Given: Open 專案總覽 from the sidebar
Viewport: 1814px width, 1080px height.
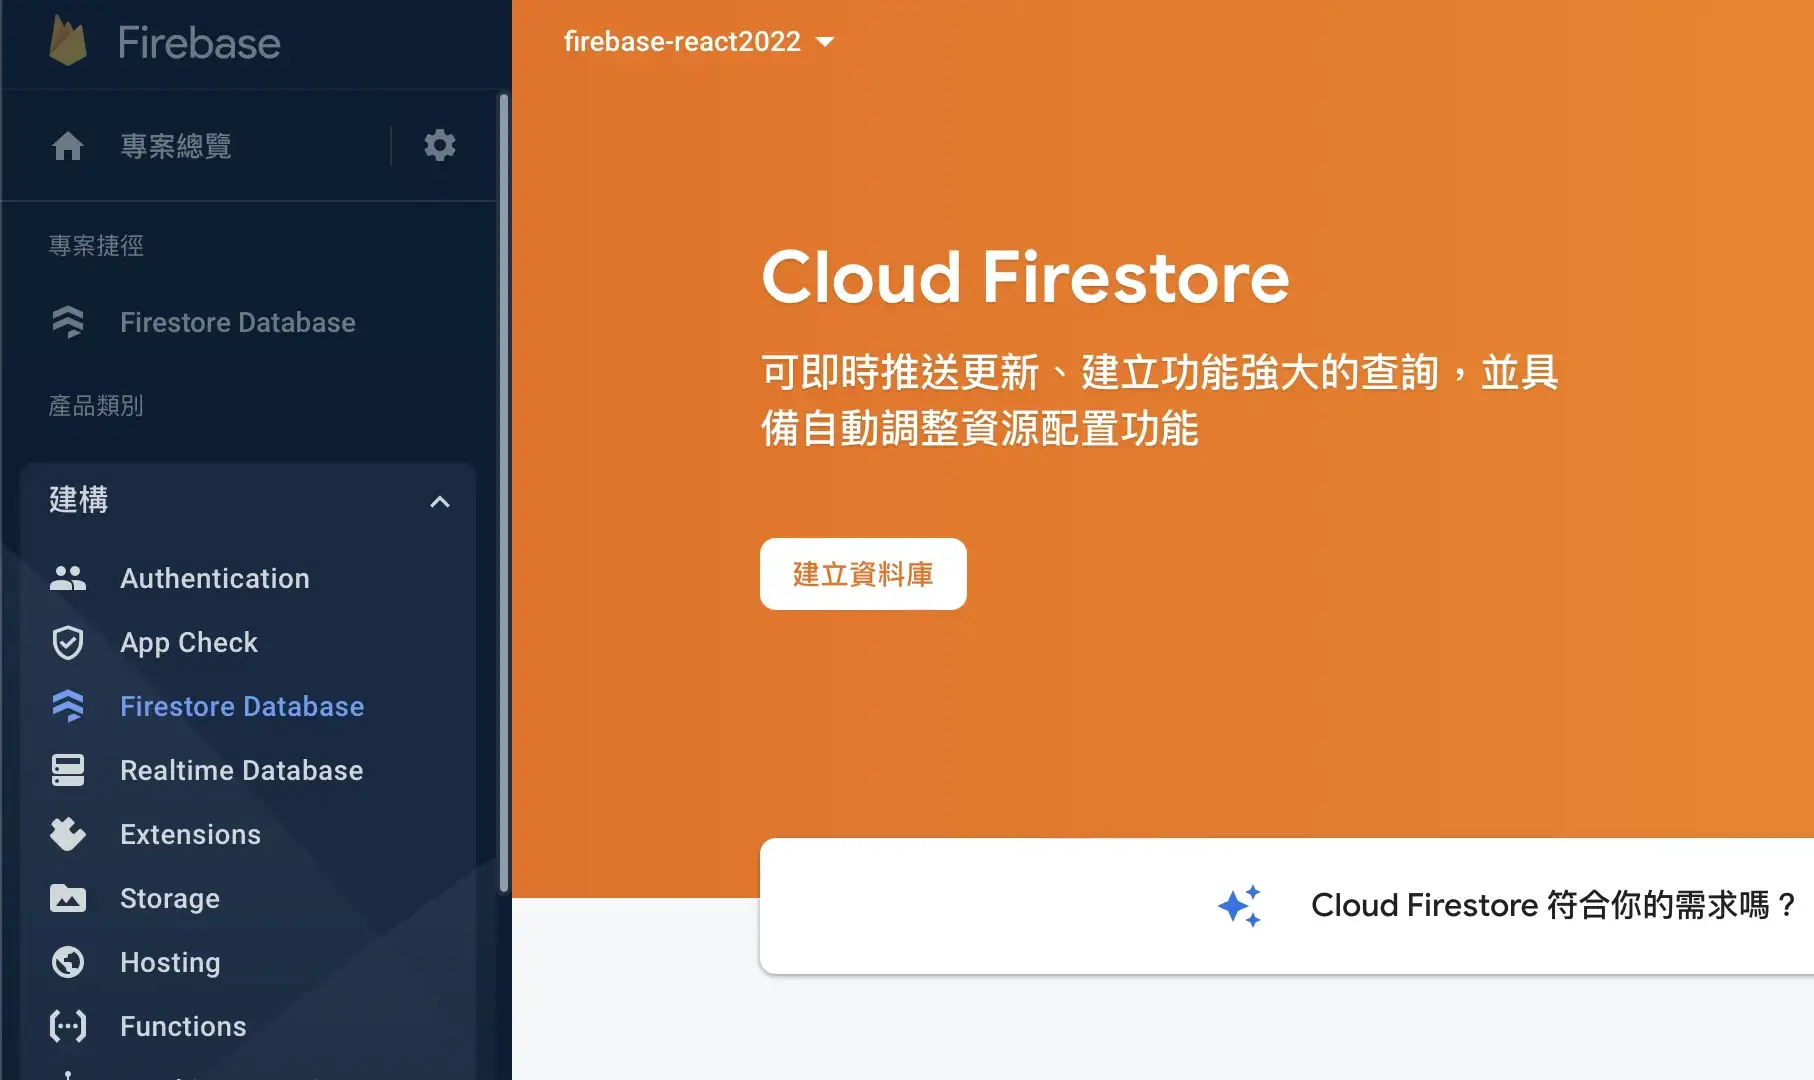Looking at the screenshot, I should coord(176,146).
